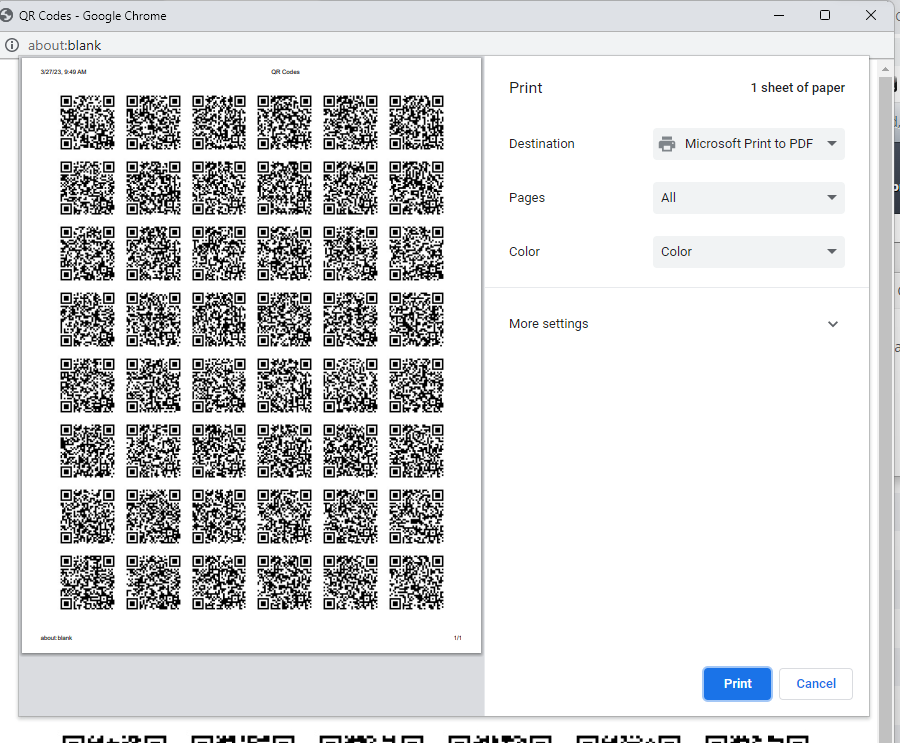
Task: Open the Destination dropdown showing Microsoft Print to PDF
Action: coord(748,144)
